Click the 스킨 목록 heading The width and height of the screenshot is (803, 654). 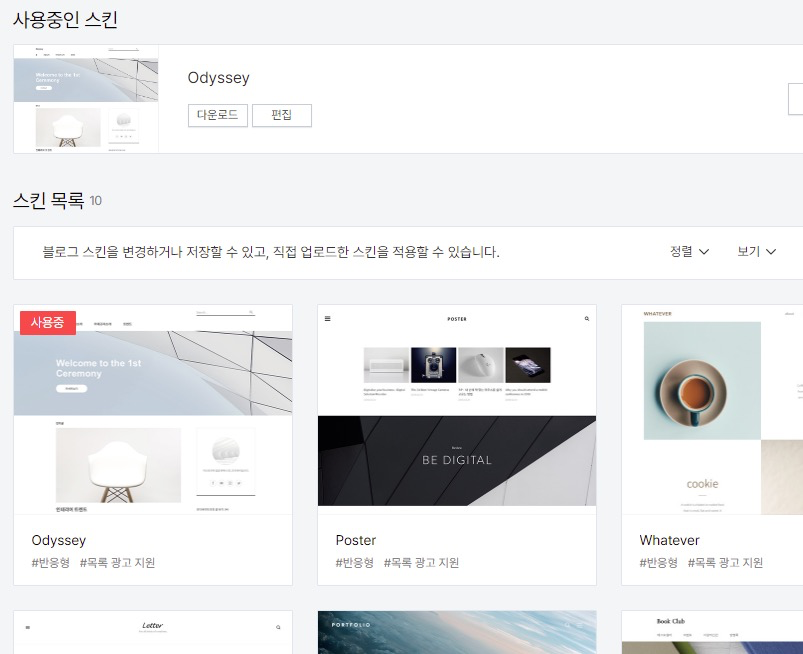(49, 200)
